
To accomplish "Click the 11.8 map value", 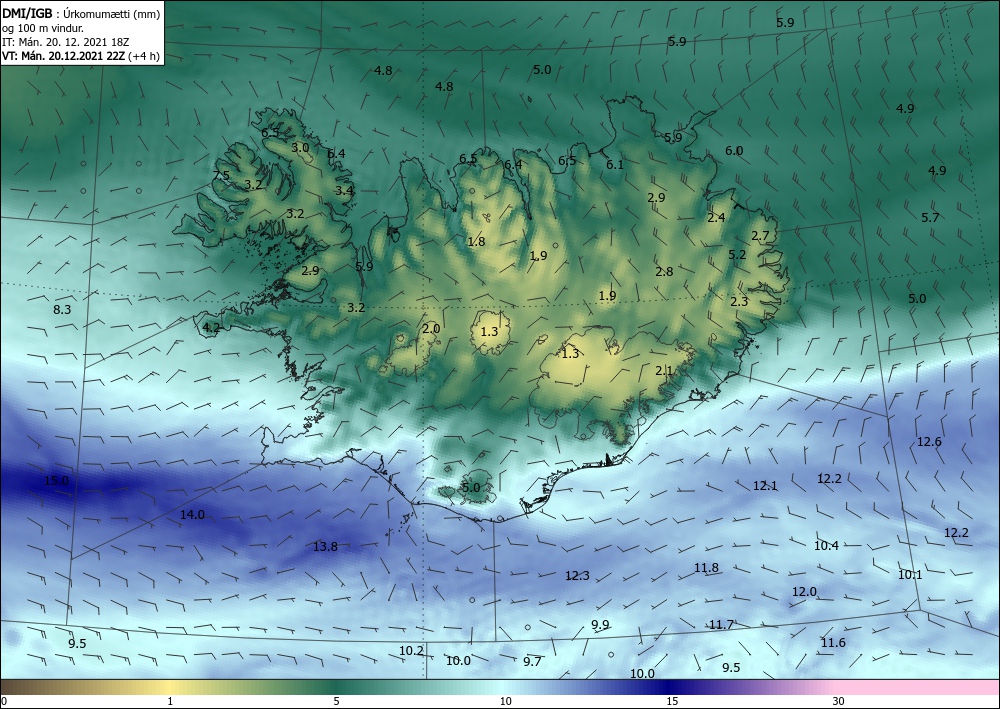I will [707, 567].
